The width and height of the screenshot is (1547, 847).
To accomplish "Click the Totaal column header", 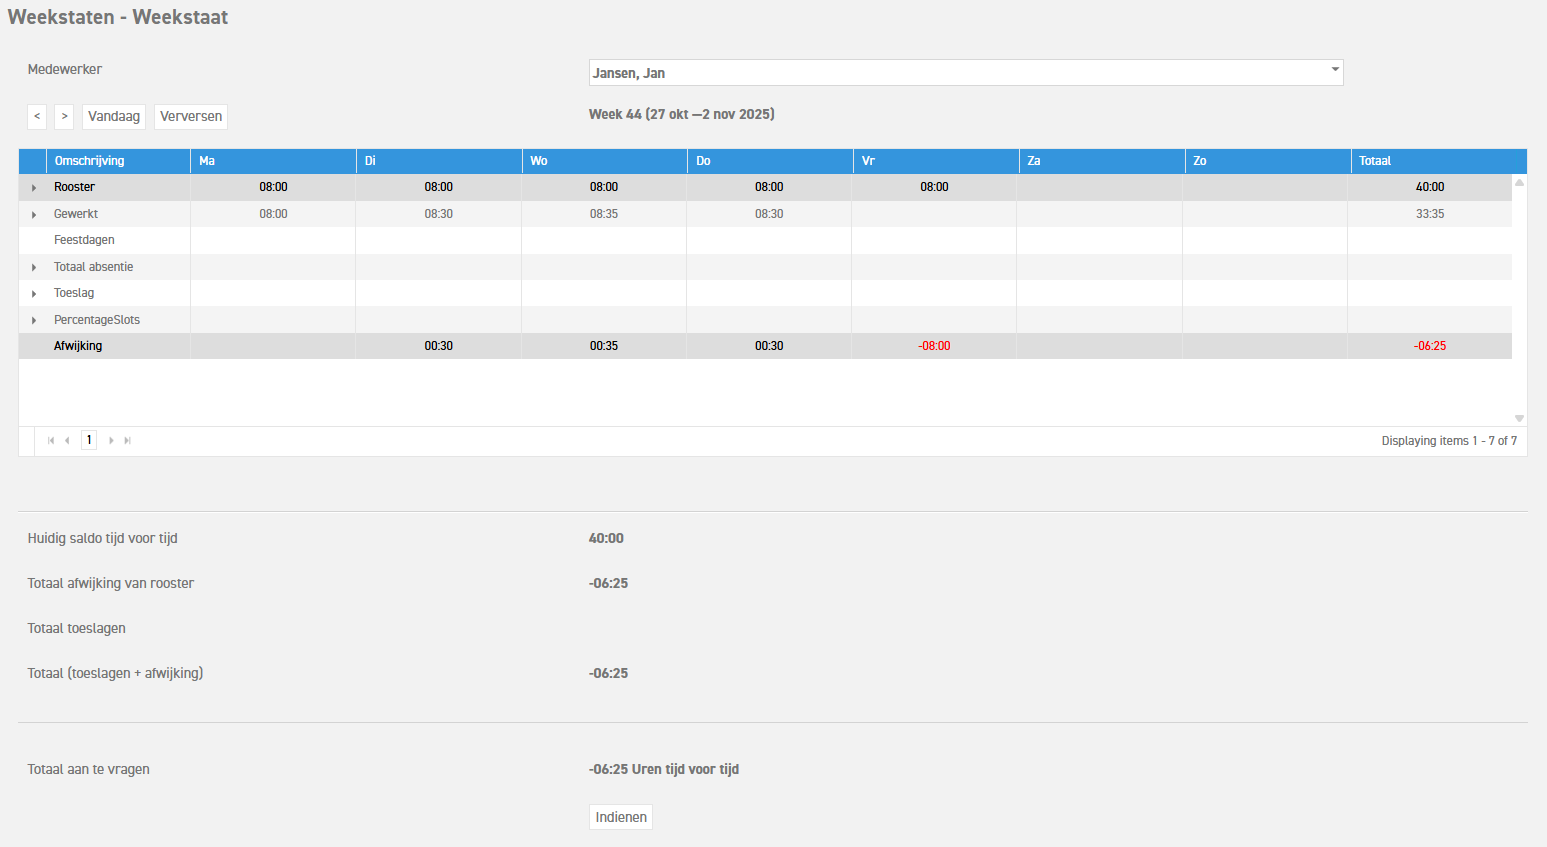I will coord(1375,161).
